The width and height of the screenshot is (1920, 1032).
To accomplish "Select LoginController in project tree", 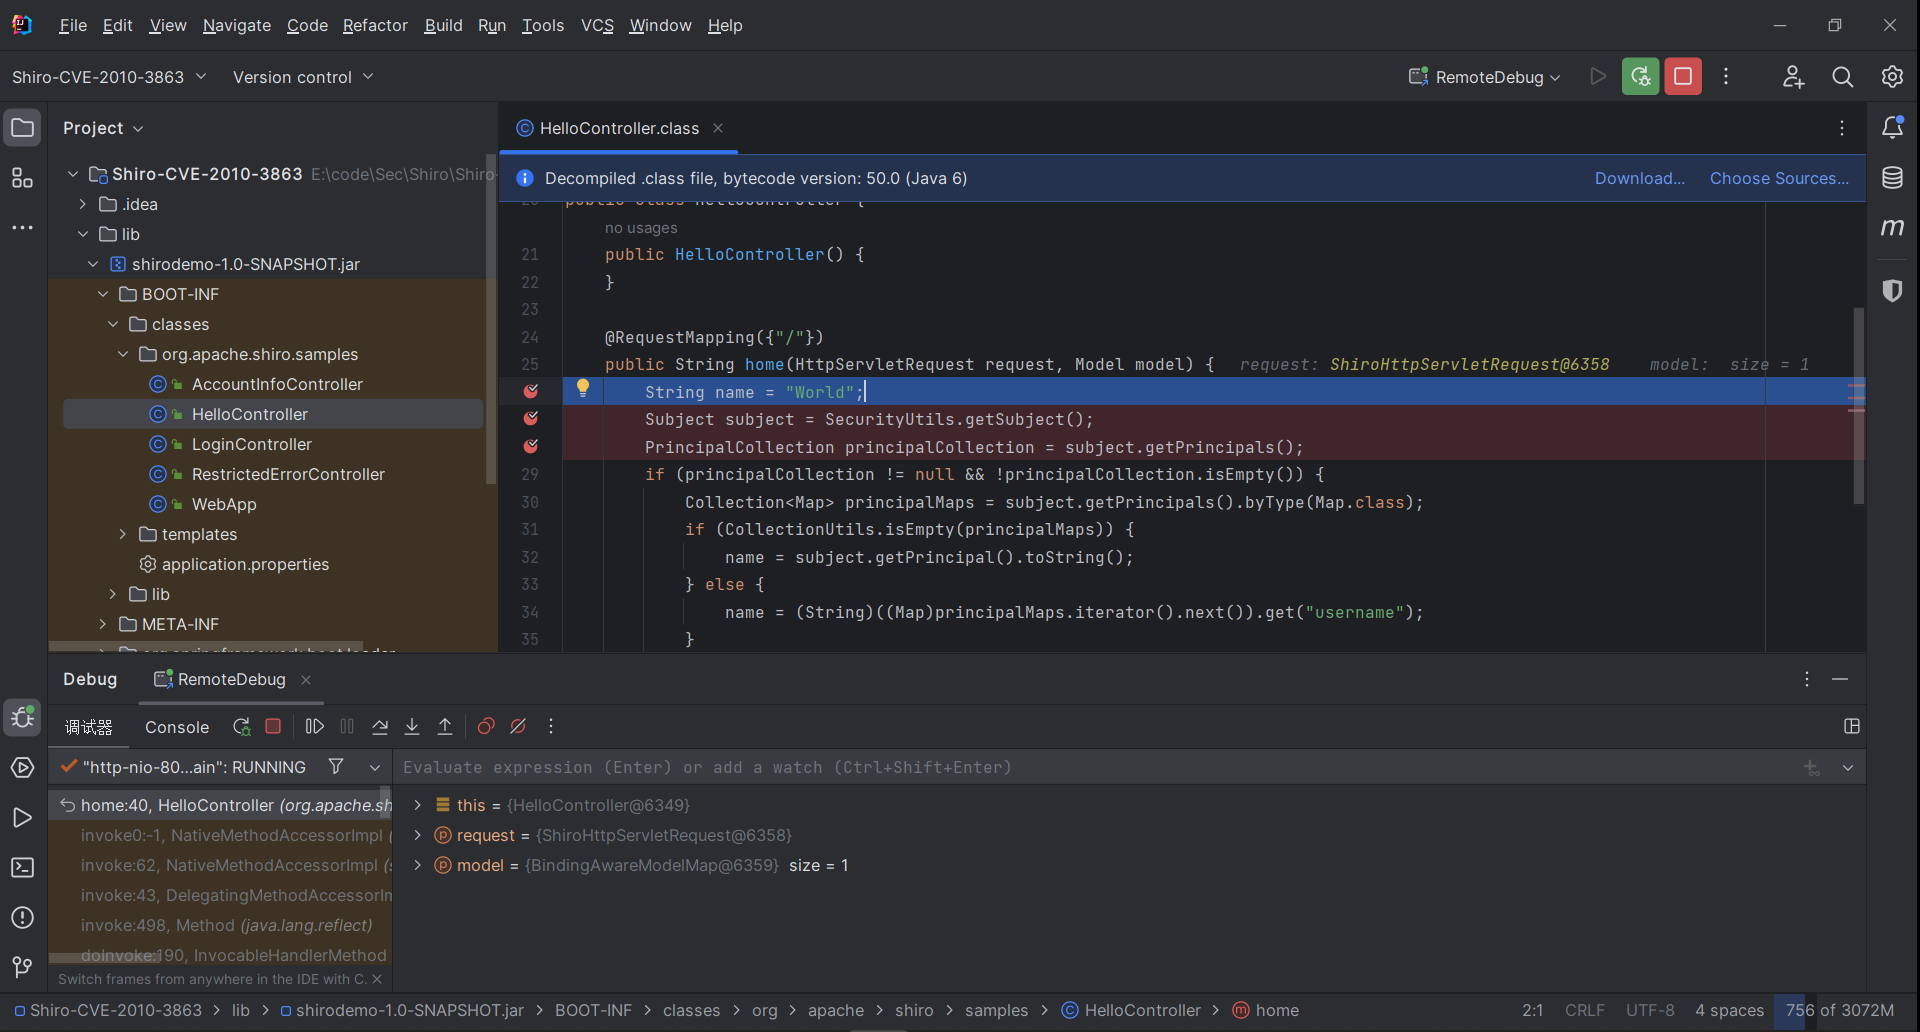I will click(252, 444).
